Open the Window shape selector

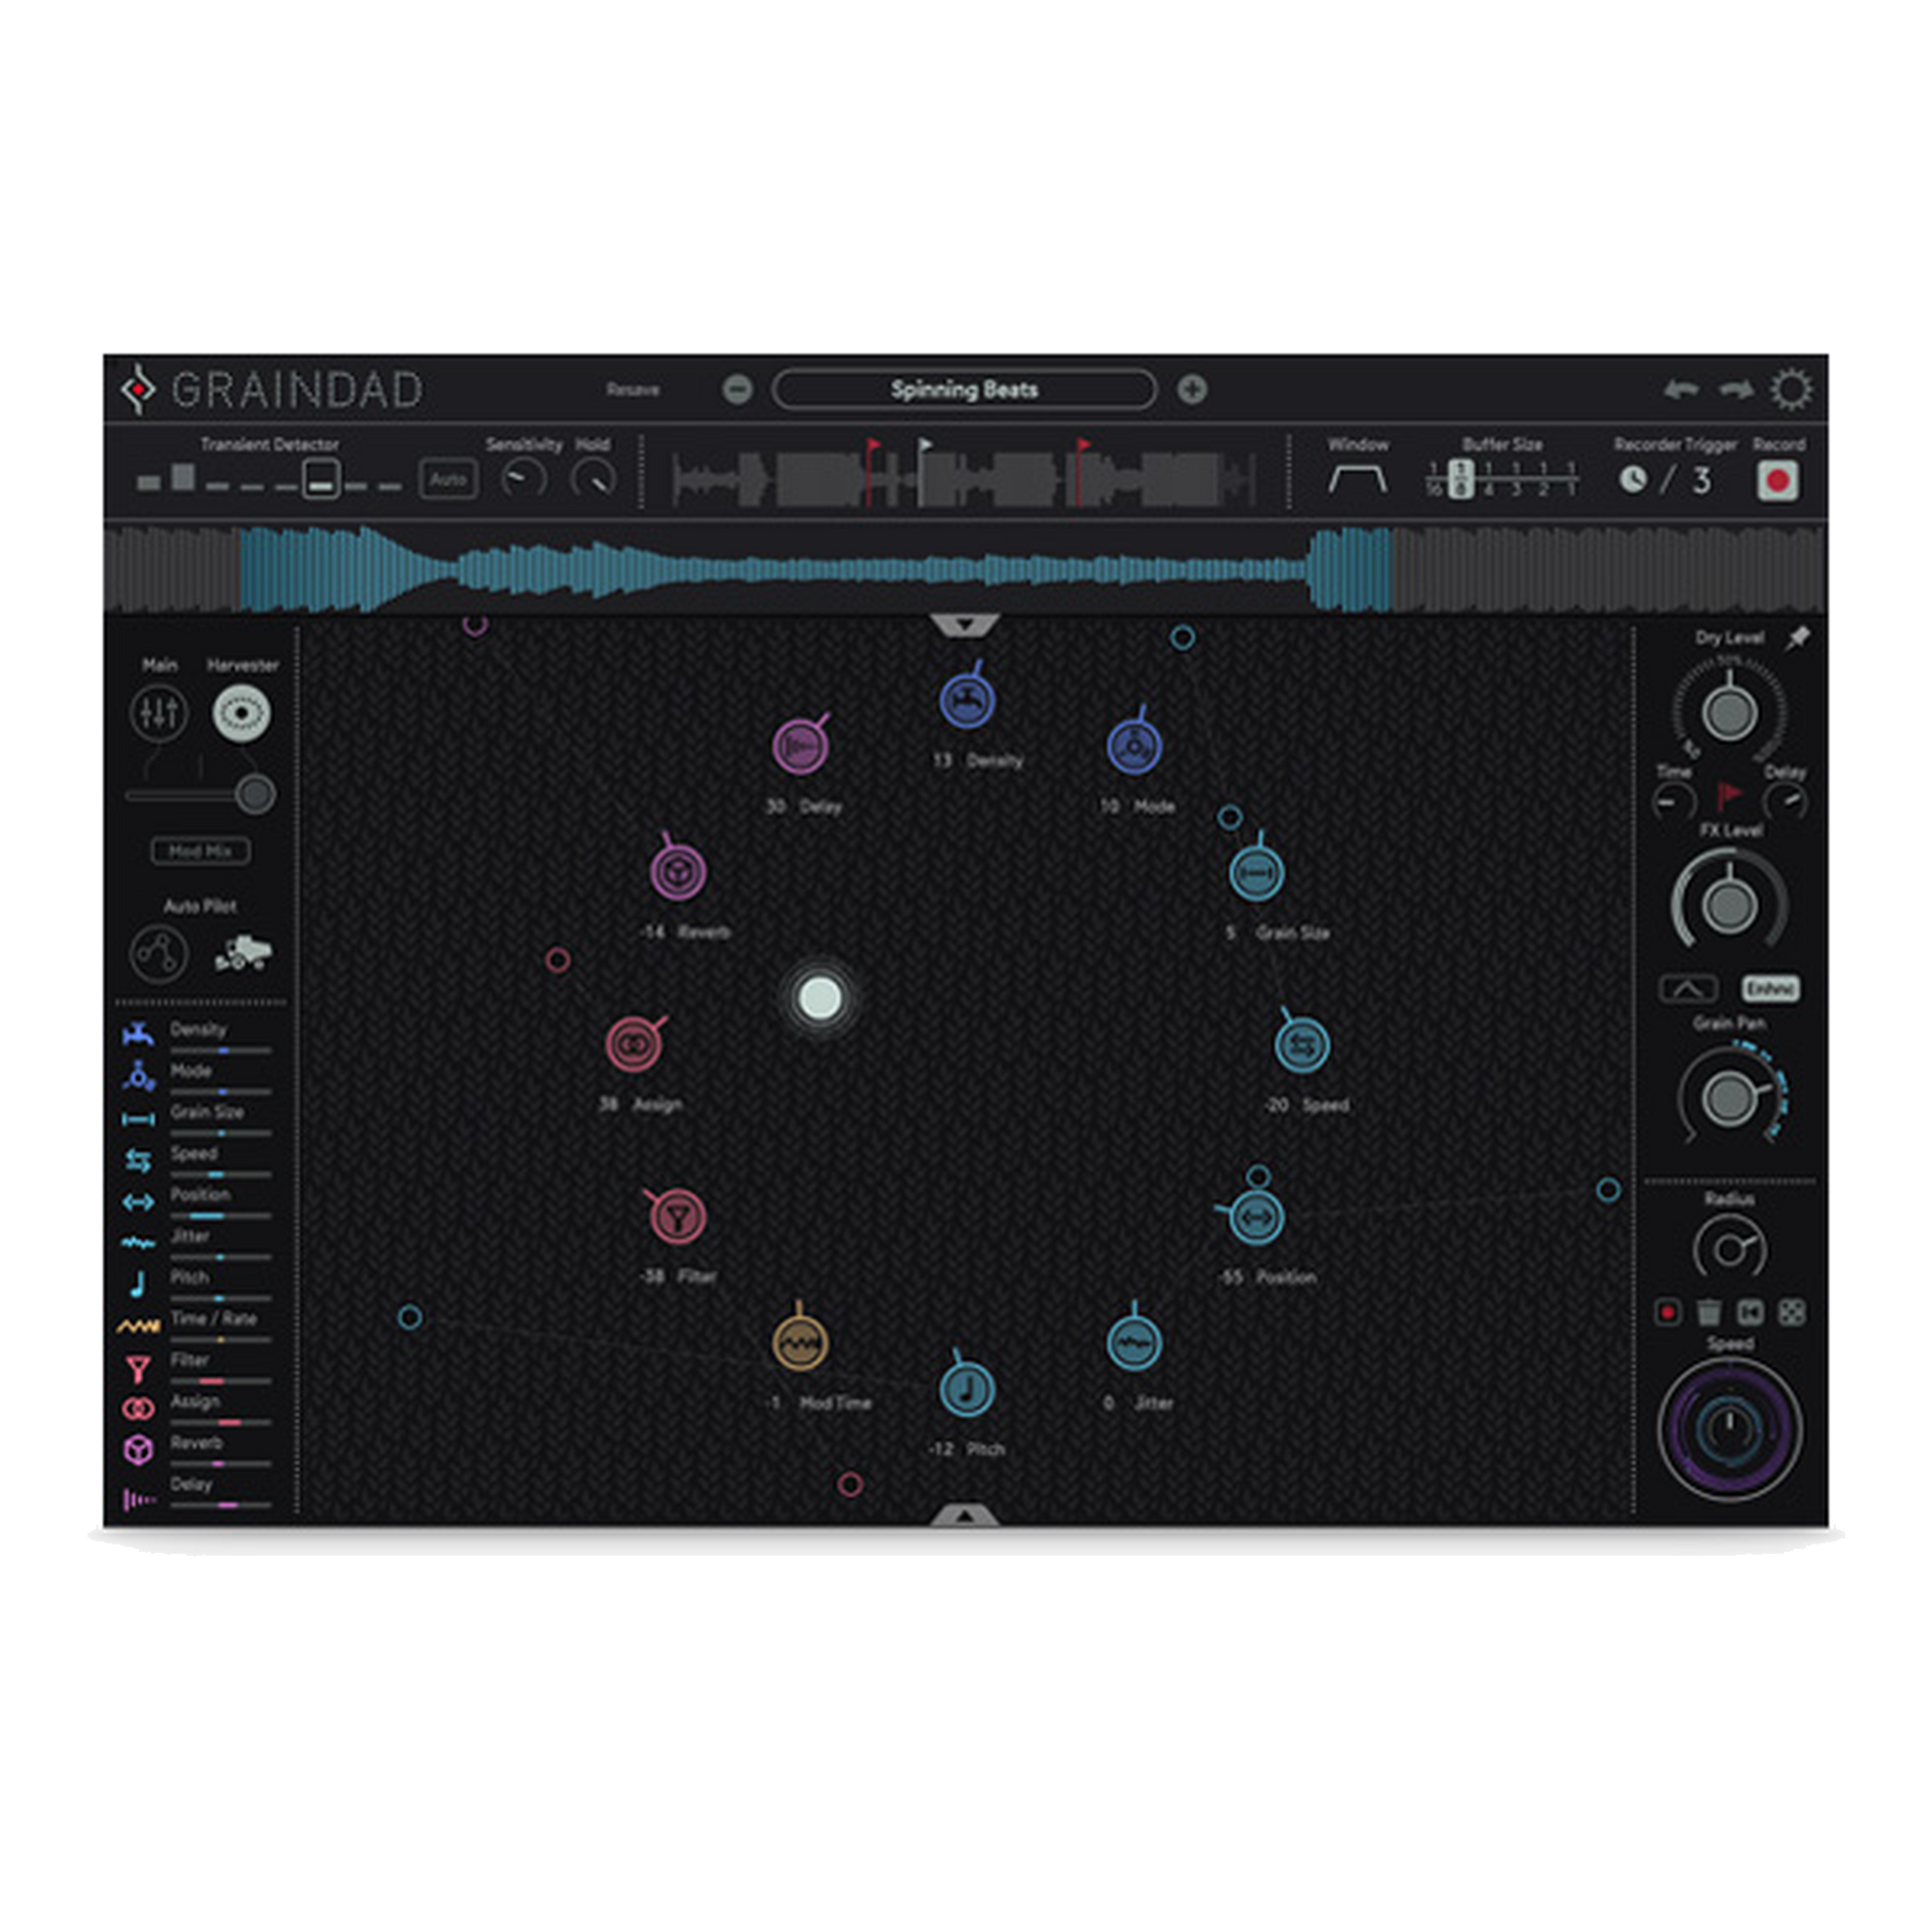pyautogui.click(x=1357, y=478)
